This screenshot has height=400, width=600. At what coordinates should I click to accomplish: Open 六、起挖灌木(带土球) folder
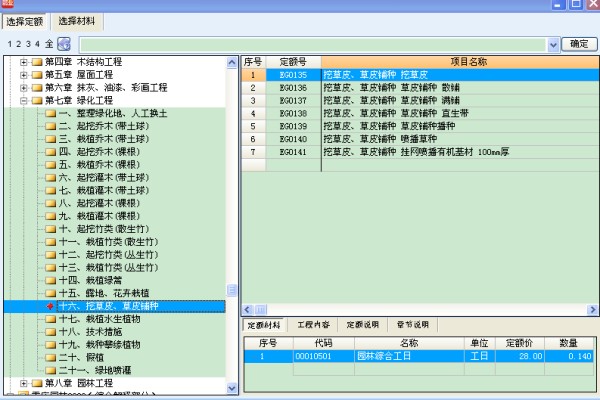click(x=104, y=178)
